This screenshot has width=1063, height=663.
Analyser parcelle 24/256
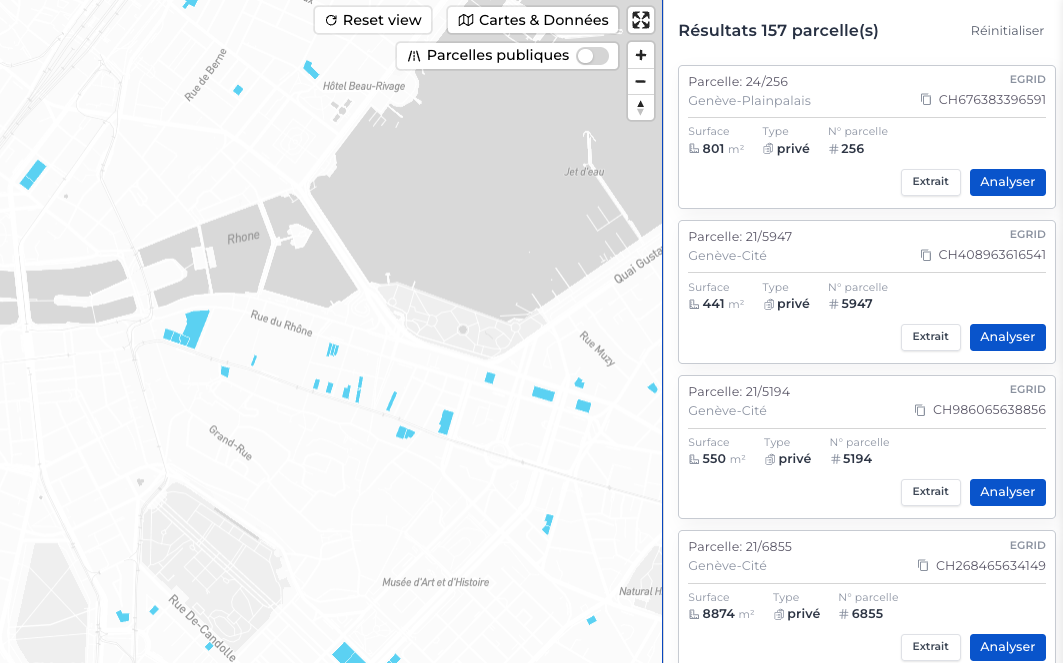pos(1007,182)
